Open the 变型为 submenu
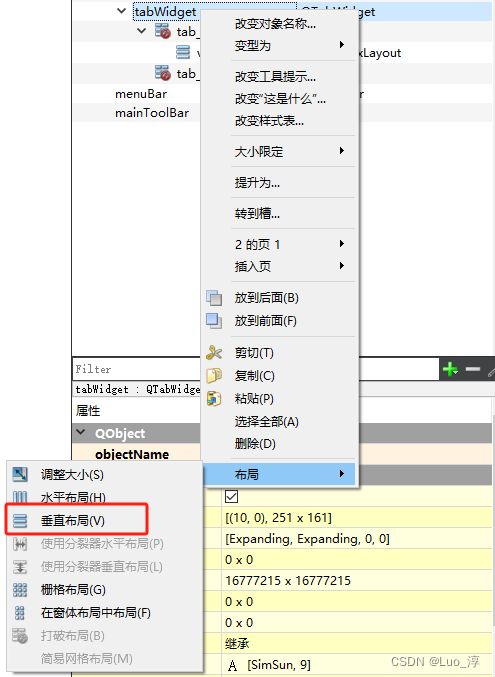The image size is (495, 677). point(279,45)
